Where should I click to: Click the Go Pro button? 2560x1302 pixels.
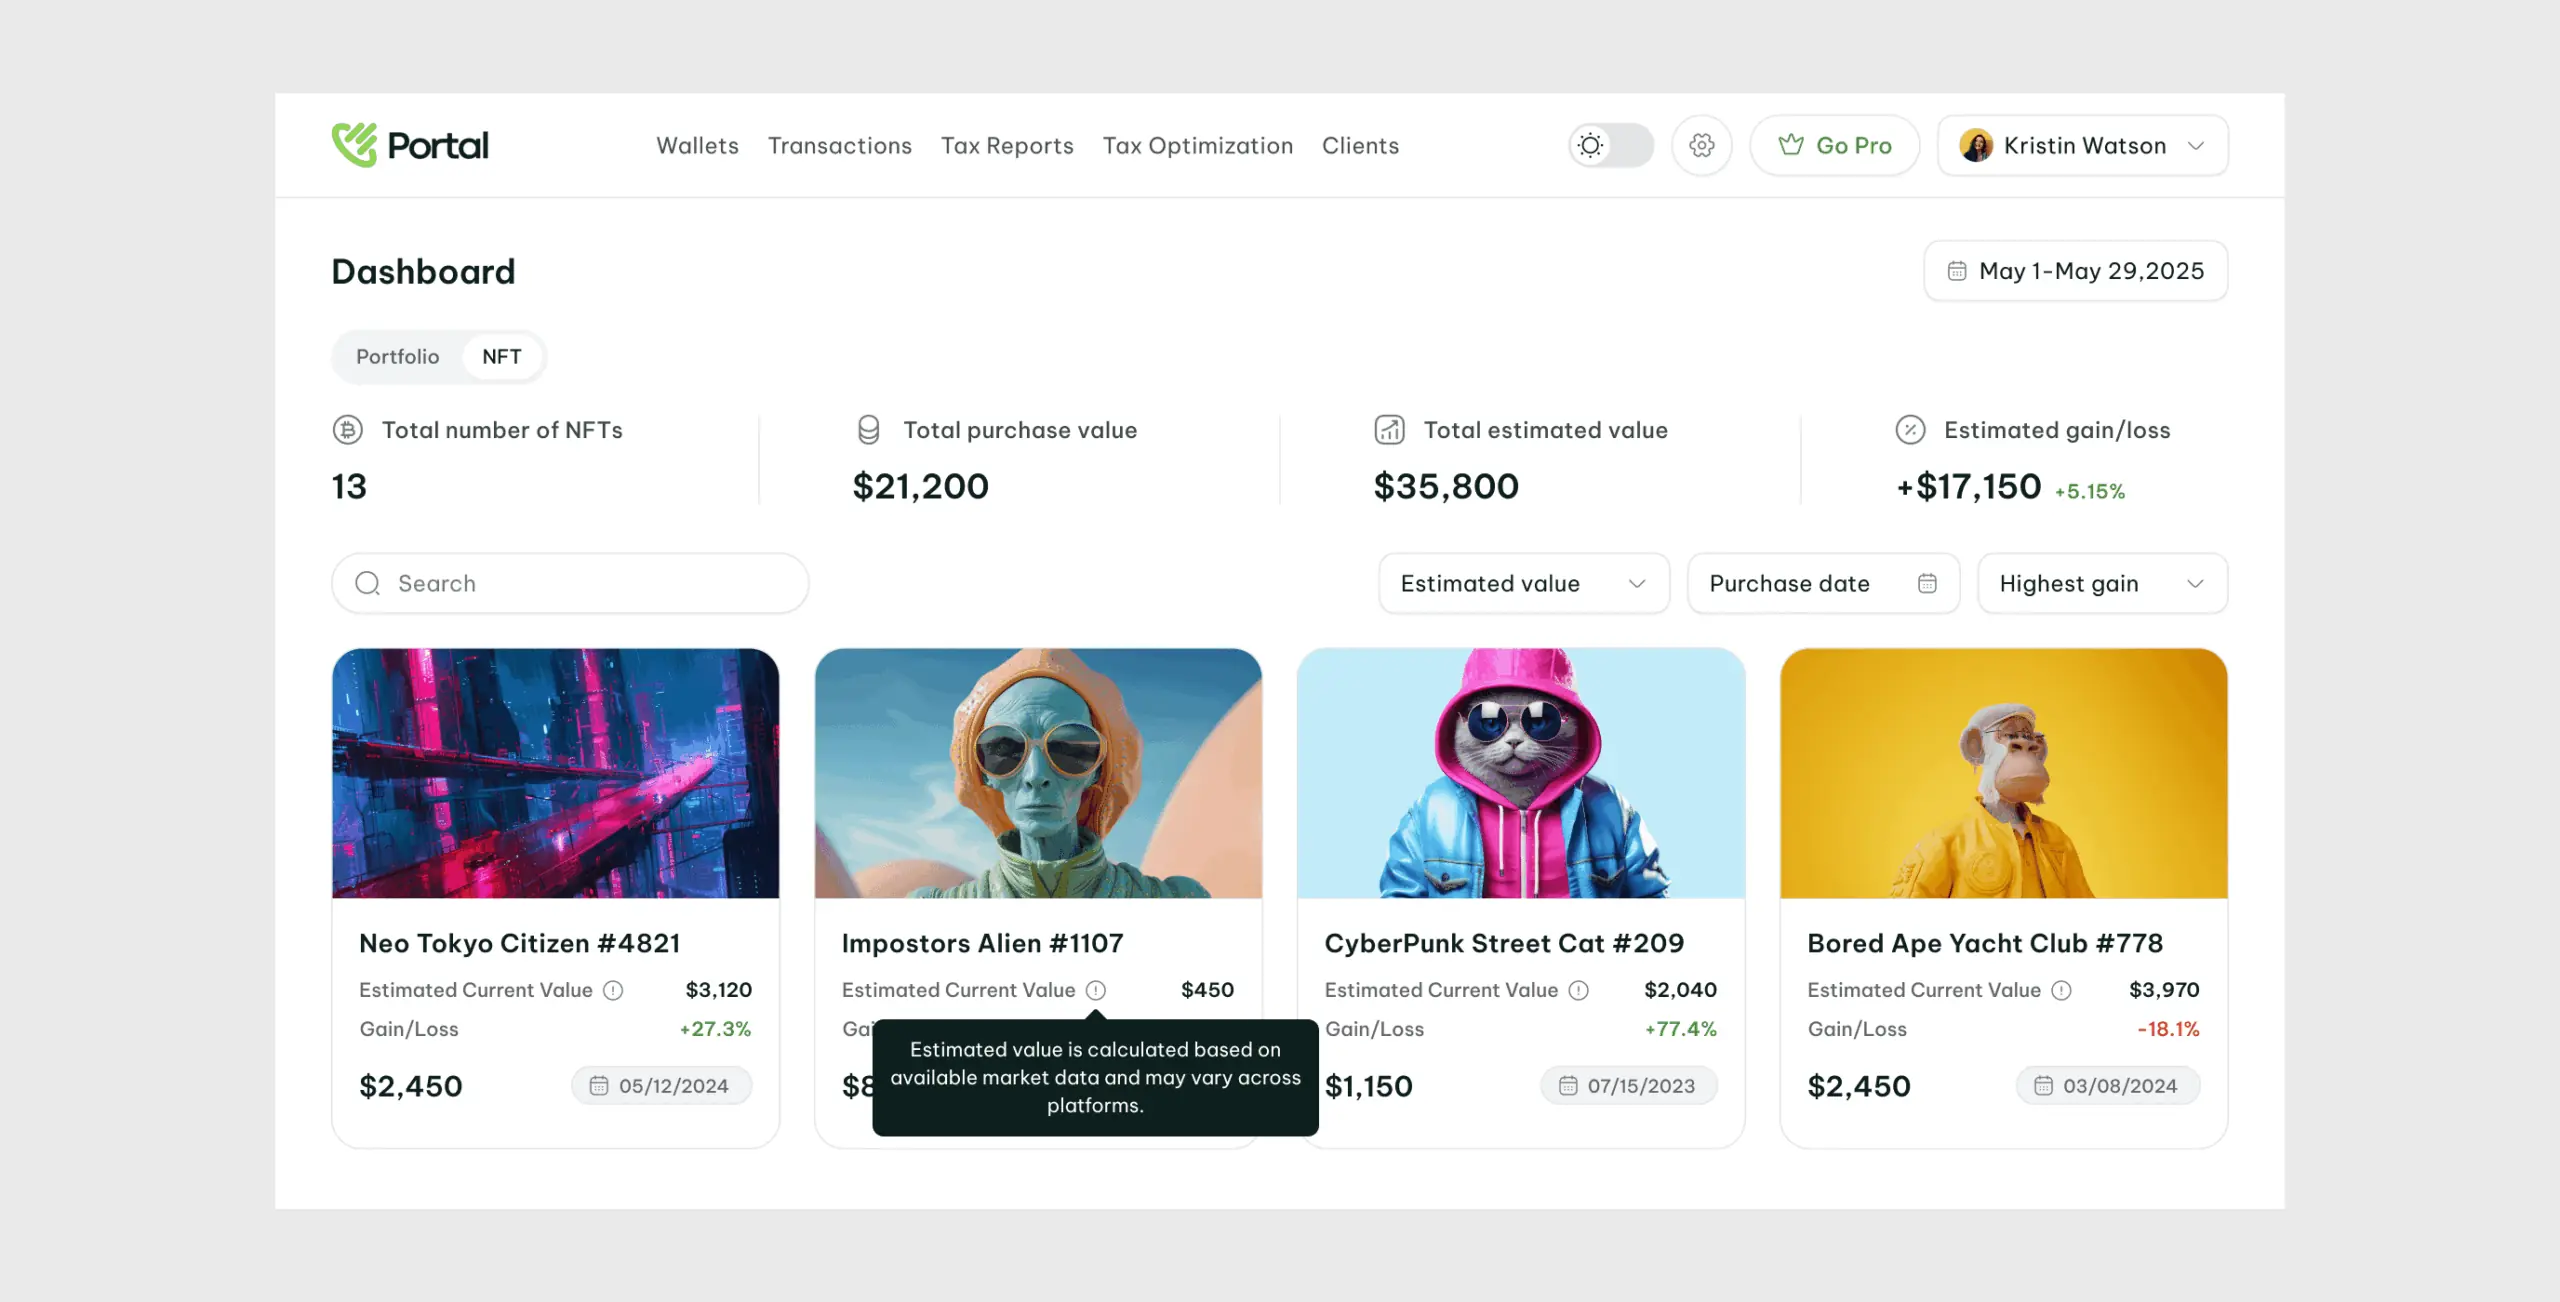pyautogui.click(x=1834, y=145)
